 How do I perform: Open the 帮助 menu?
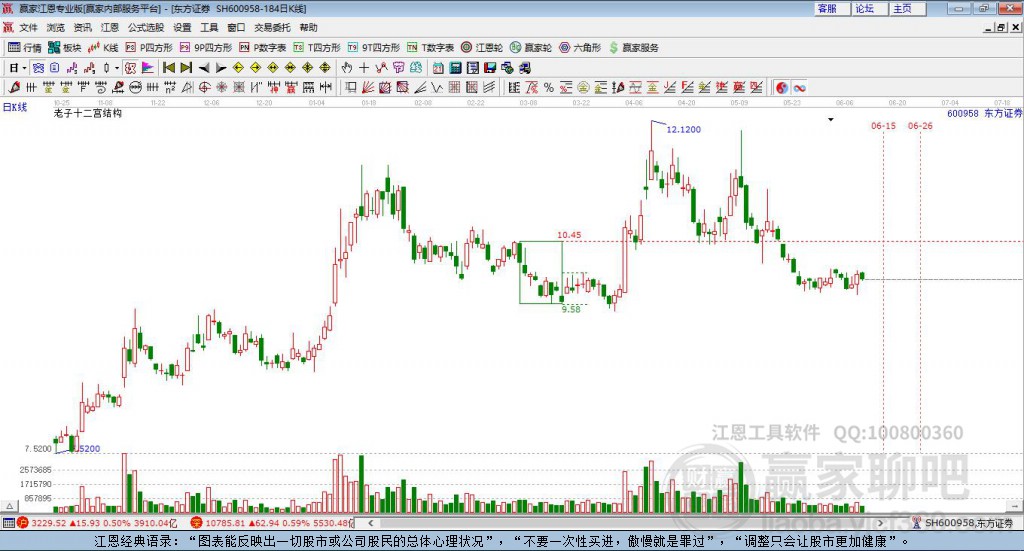pyautogui.click(x=308, y=27)
